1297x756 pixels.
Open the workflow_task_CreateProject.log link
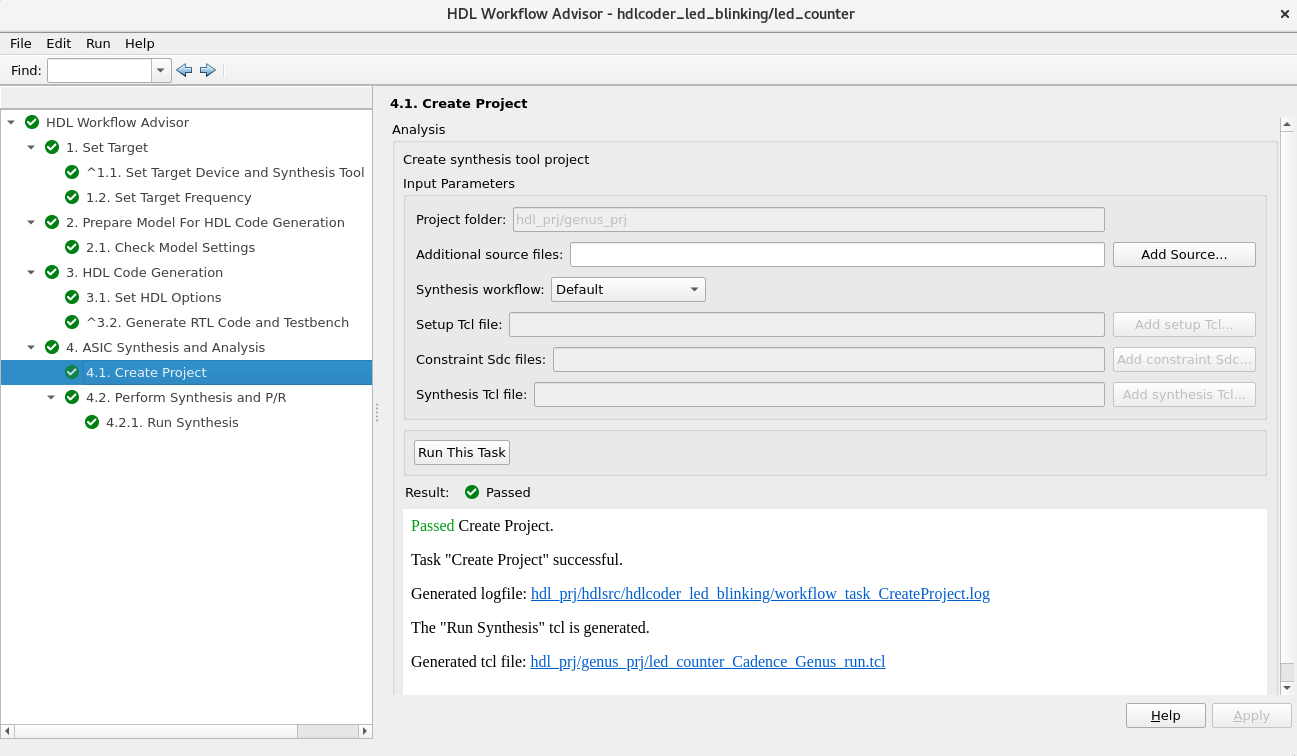click(x=758, y=593)
